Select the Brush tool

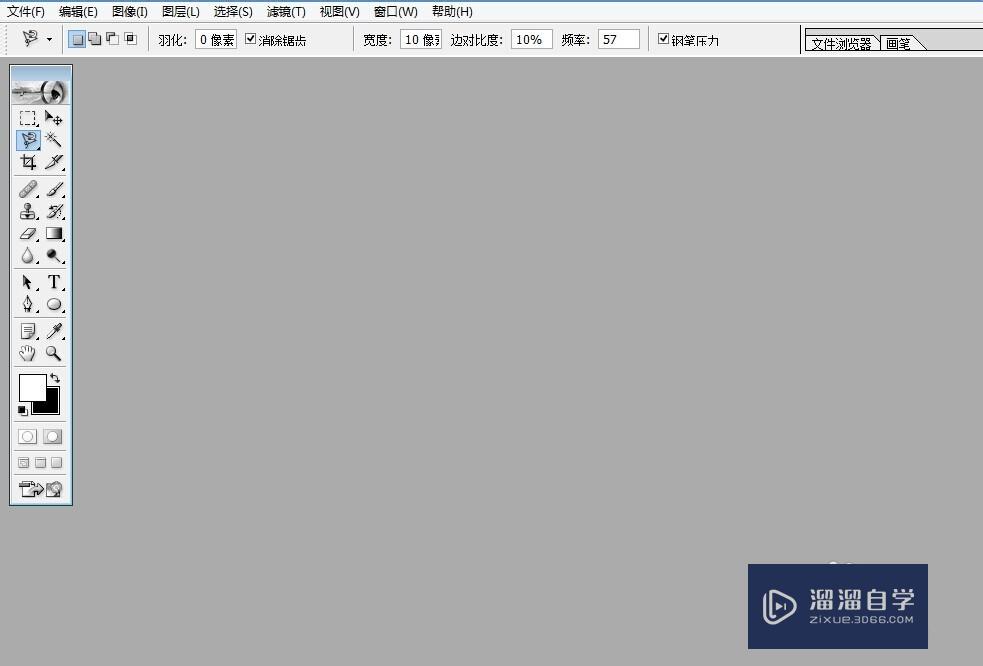(54, 189)
